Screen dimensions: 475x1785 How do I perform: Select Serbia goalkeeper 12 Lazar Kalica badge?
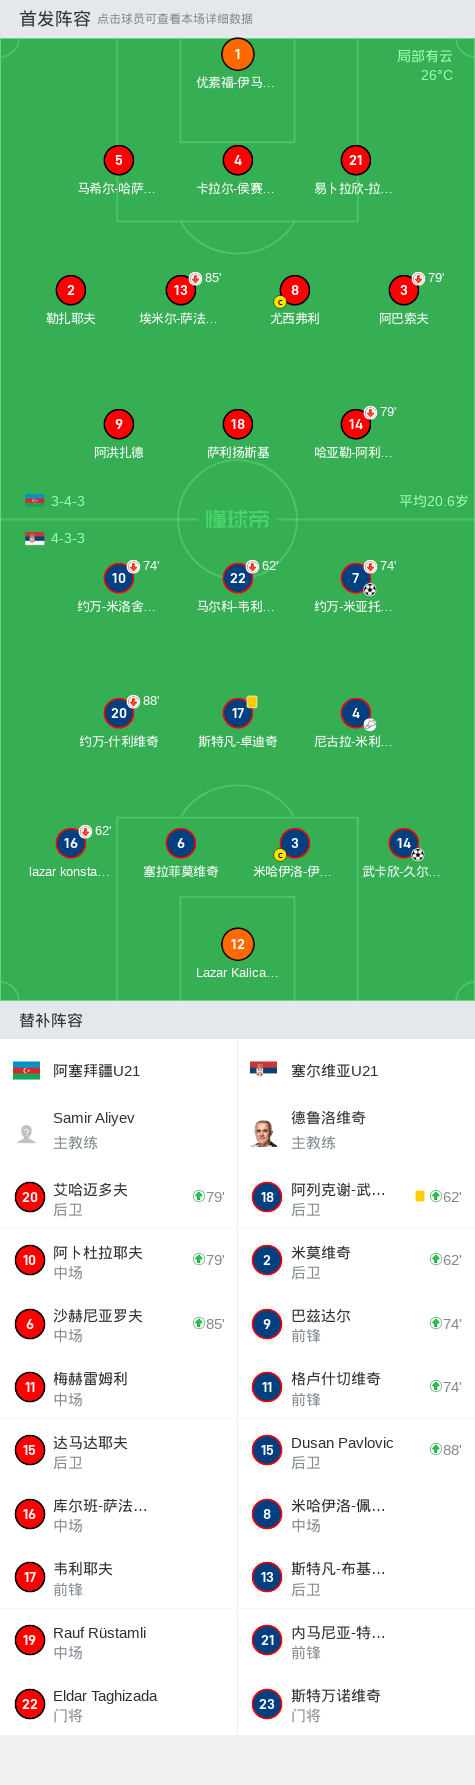pyautogui.click(x=237, y=944)
